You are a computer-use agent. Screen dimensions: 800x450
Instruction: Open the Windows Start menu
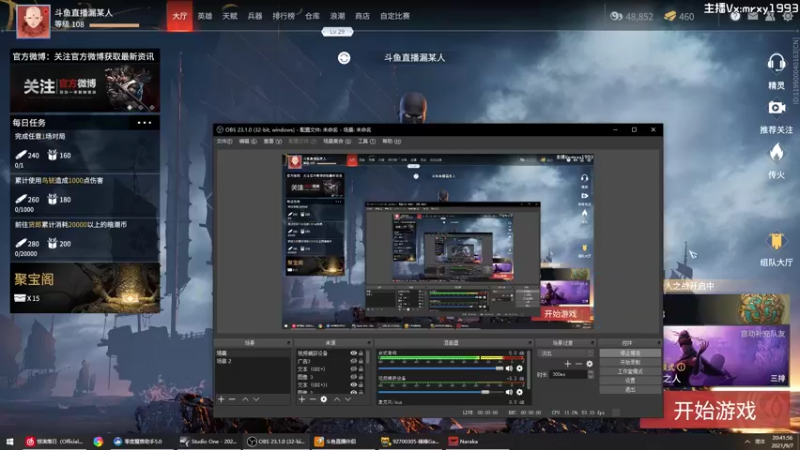pos(10,441)
